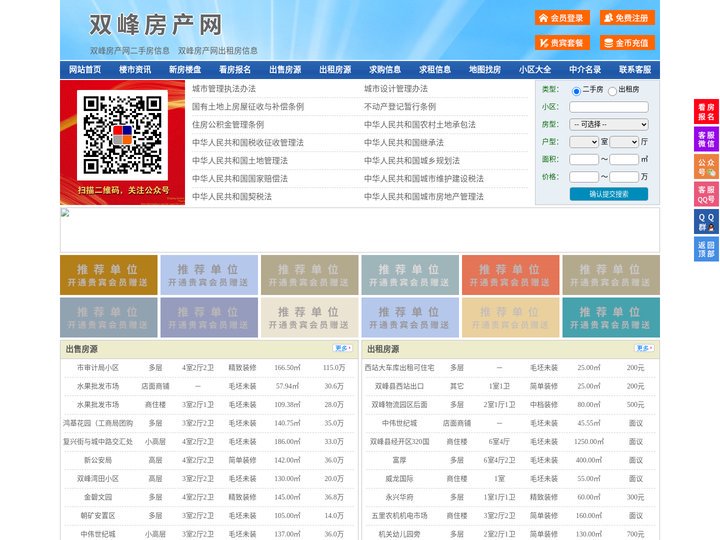The image size is (720, 540).
Task: Click the 公众号 floating sidebar icon
Action: (706, 167)
